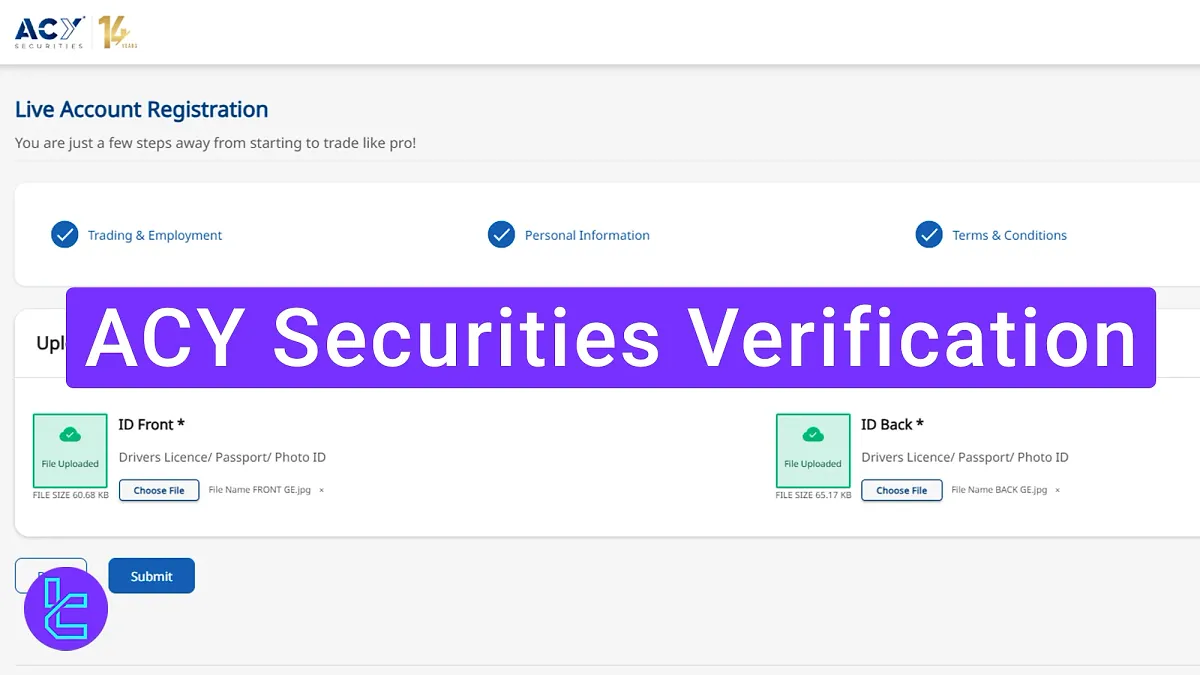Viewport: 1200px width, 675px height.
Task: Open the Terms & Conditions step
Action: 1009,234
